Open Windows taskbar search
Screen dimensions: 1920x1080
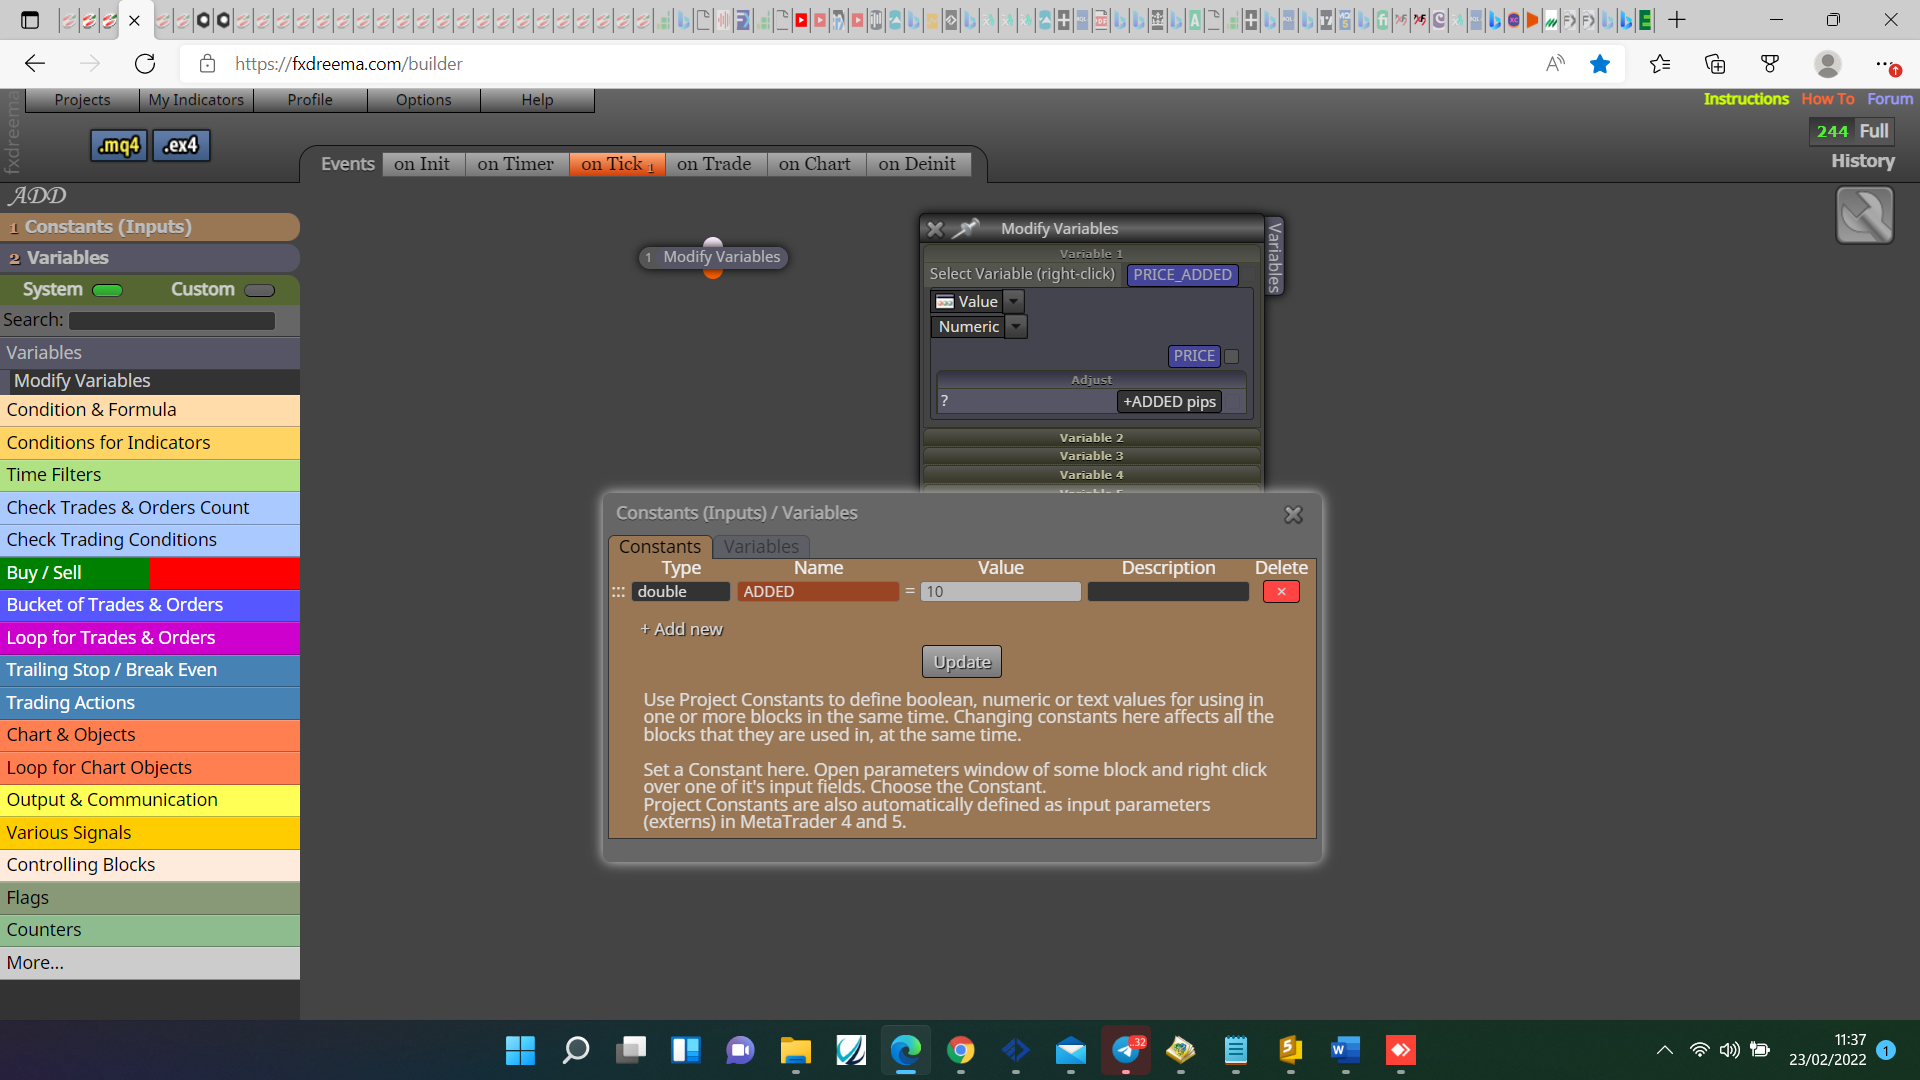[x=576, y=1050]
